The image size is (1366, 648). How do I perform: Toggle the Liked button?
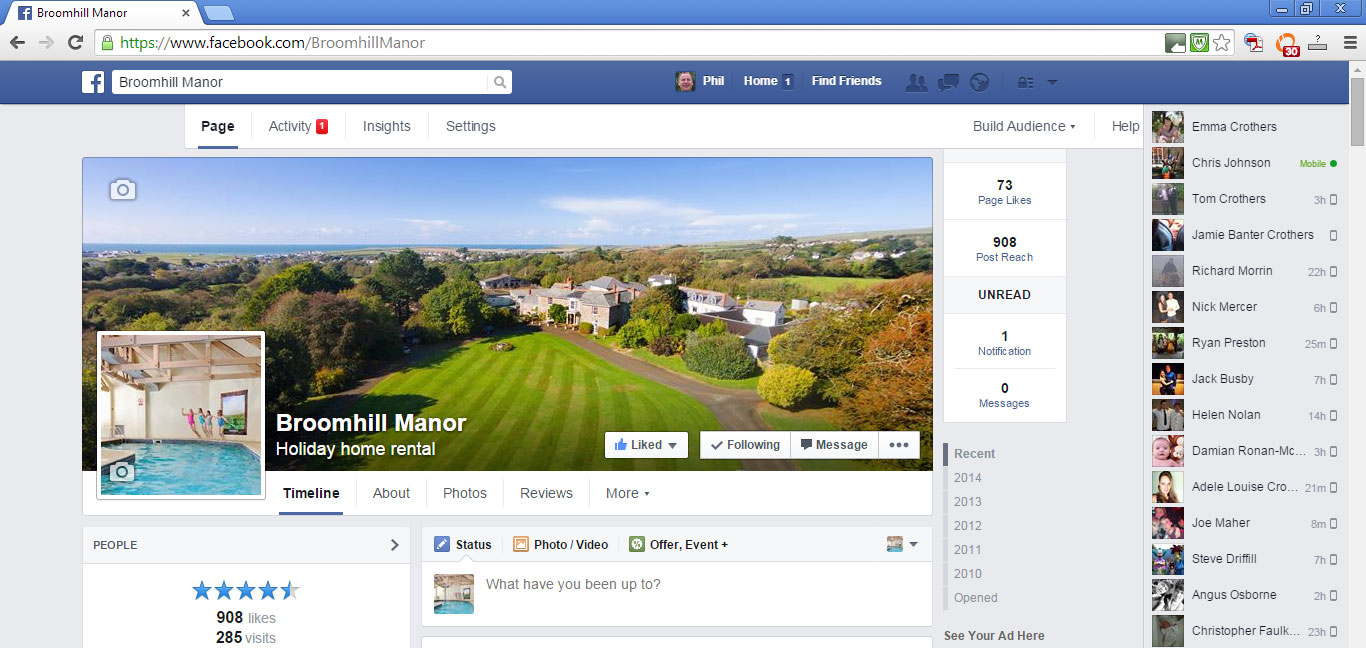click(646, 445)
